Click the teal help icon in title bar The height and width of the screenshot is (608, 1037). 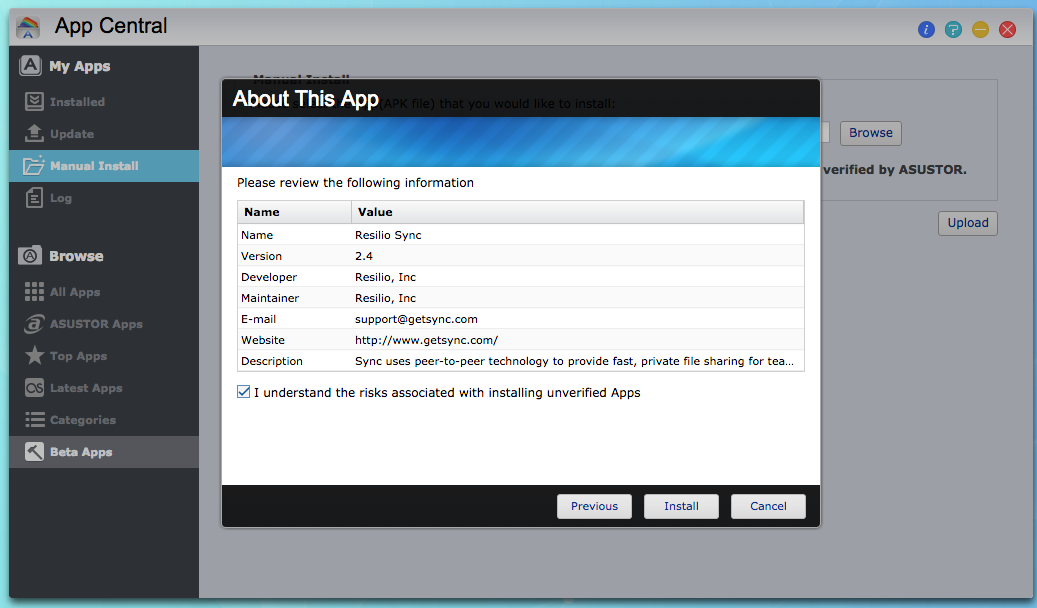pos(953,29)
